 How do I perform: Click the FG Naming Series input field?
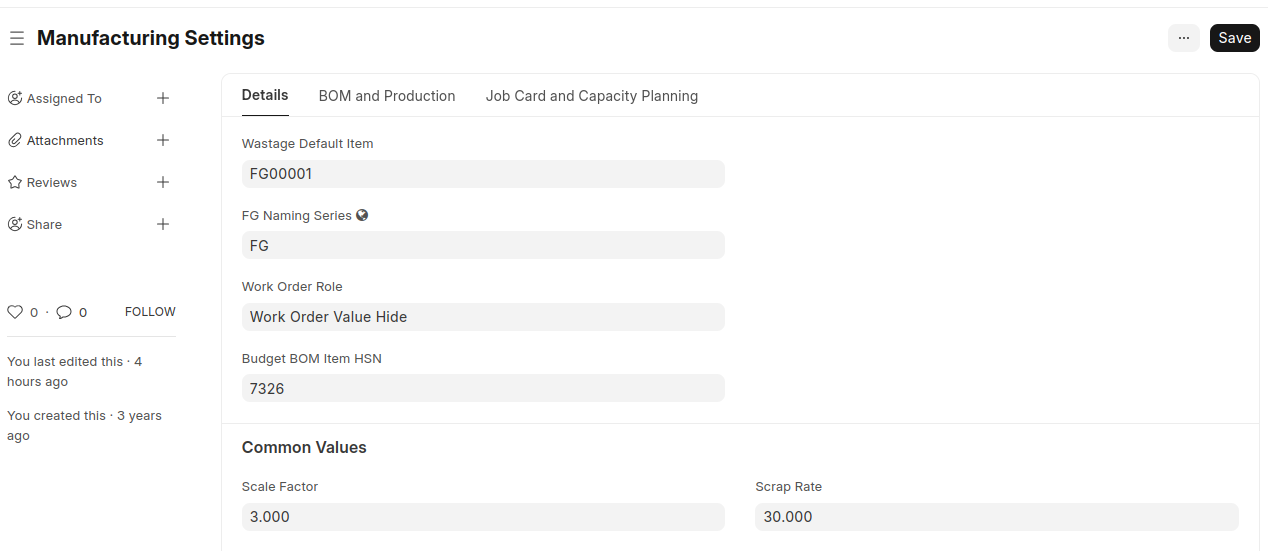(x=483, y=245)
